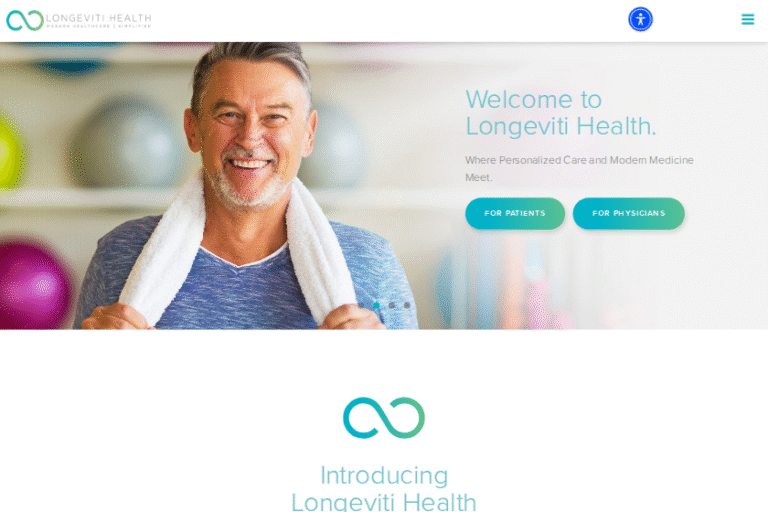The image size is (768, 512).
Task: Jump to the third carousel slide dot
Action: tap(391, 305)
